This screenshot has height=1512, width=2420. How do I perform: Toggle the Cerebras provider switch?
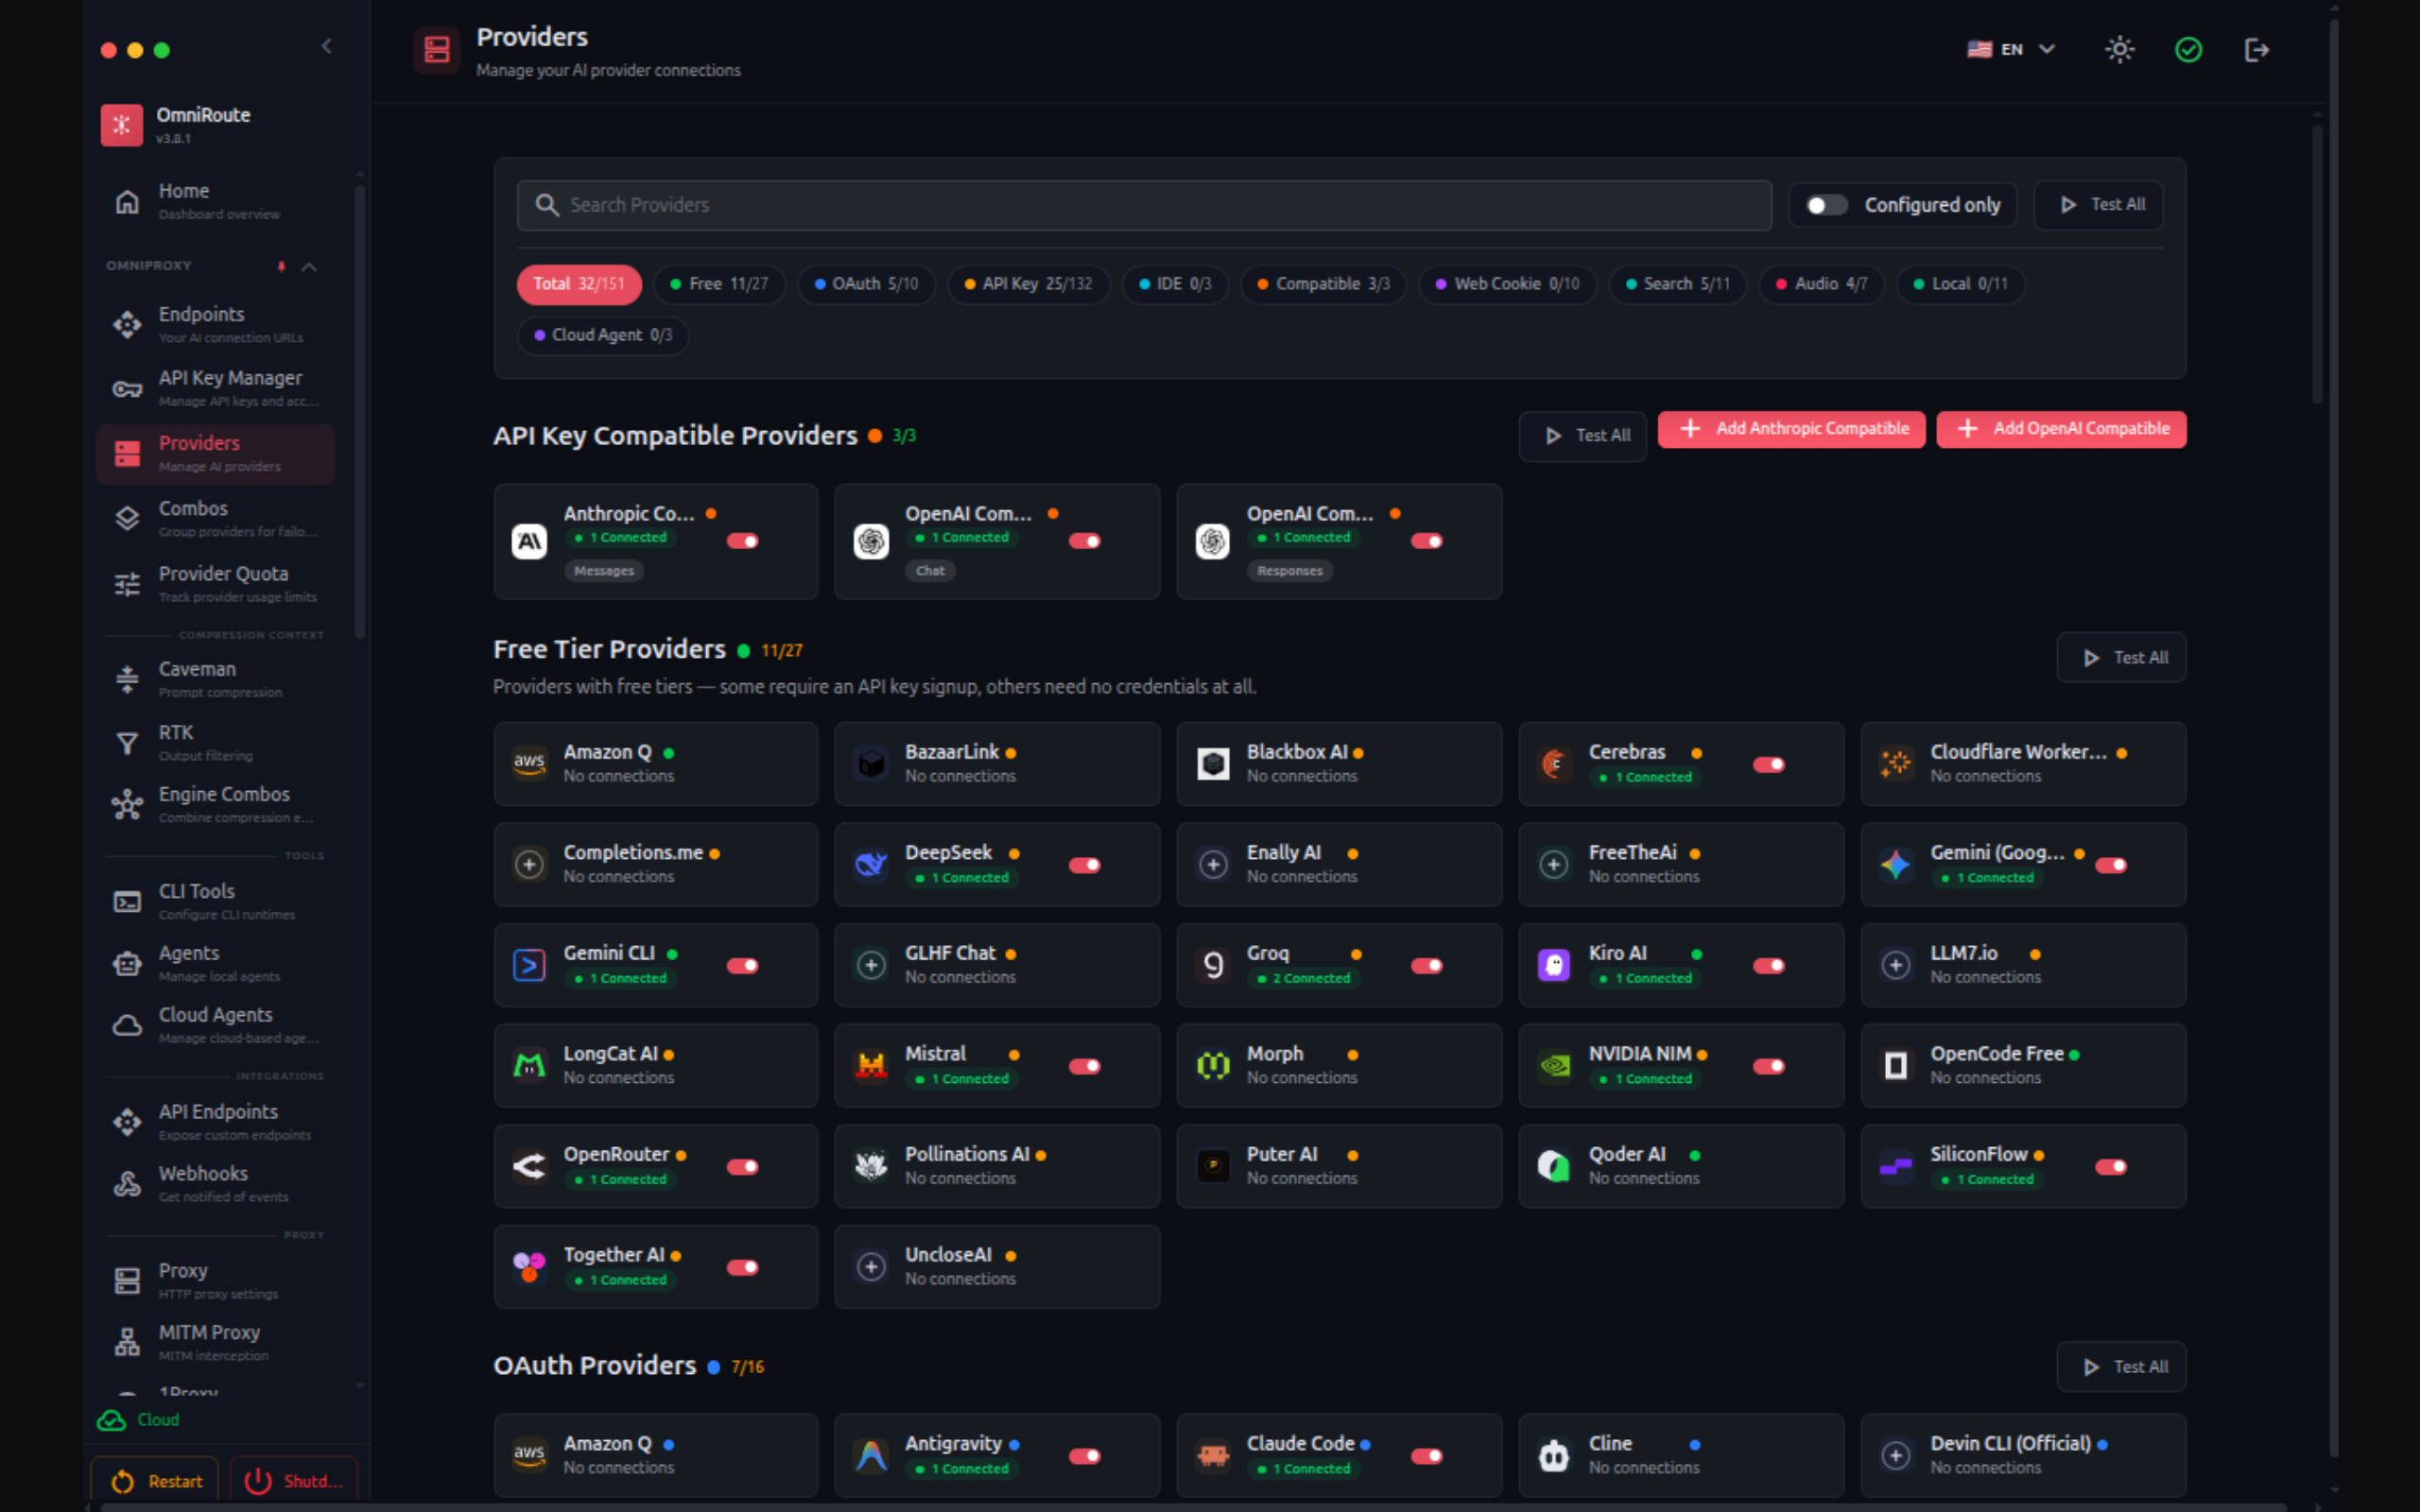[x=1769, y=765]
